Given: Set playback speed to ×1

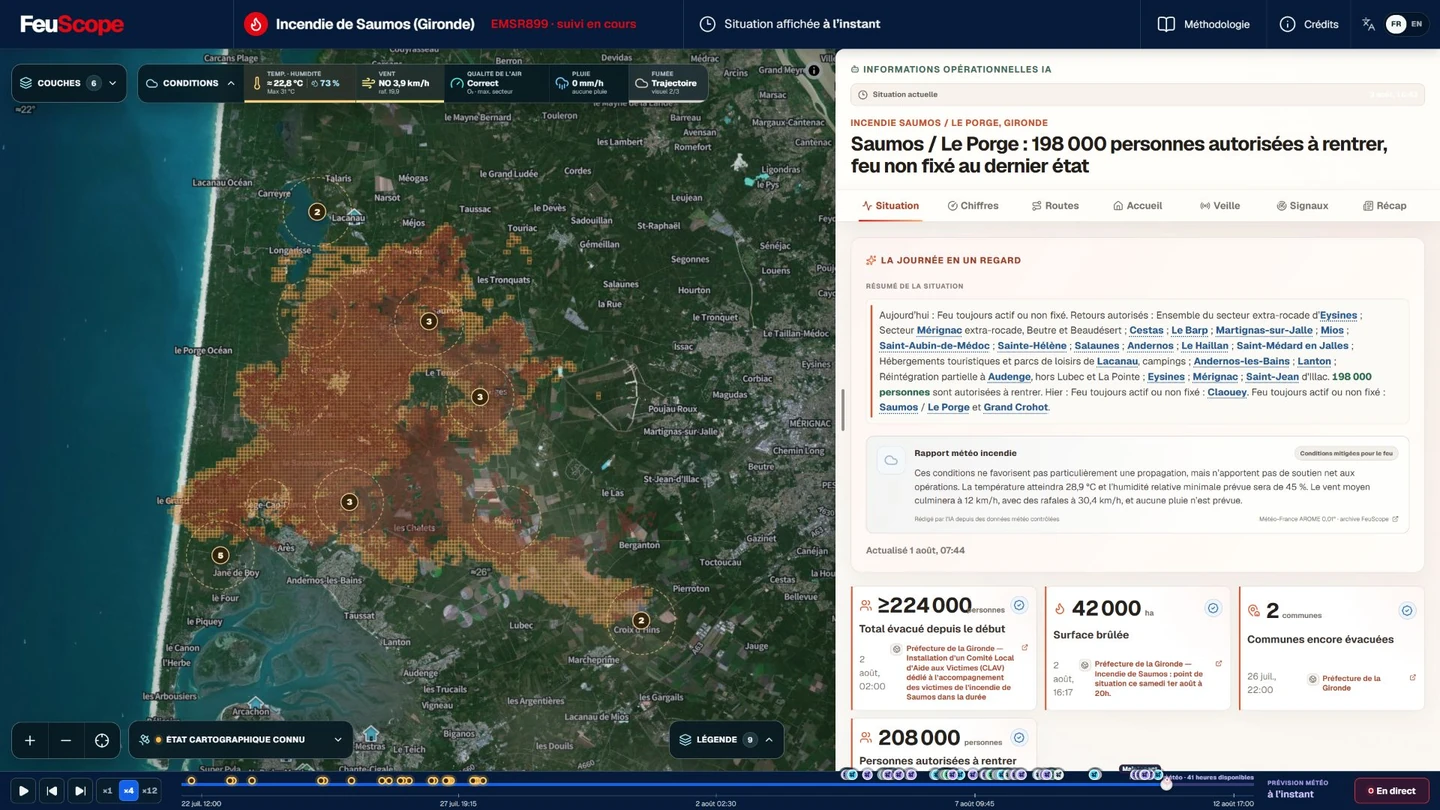Looking at the screenshot, I should pos(107,791).
